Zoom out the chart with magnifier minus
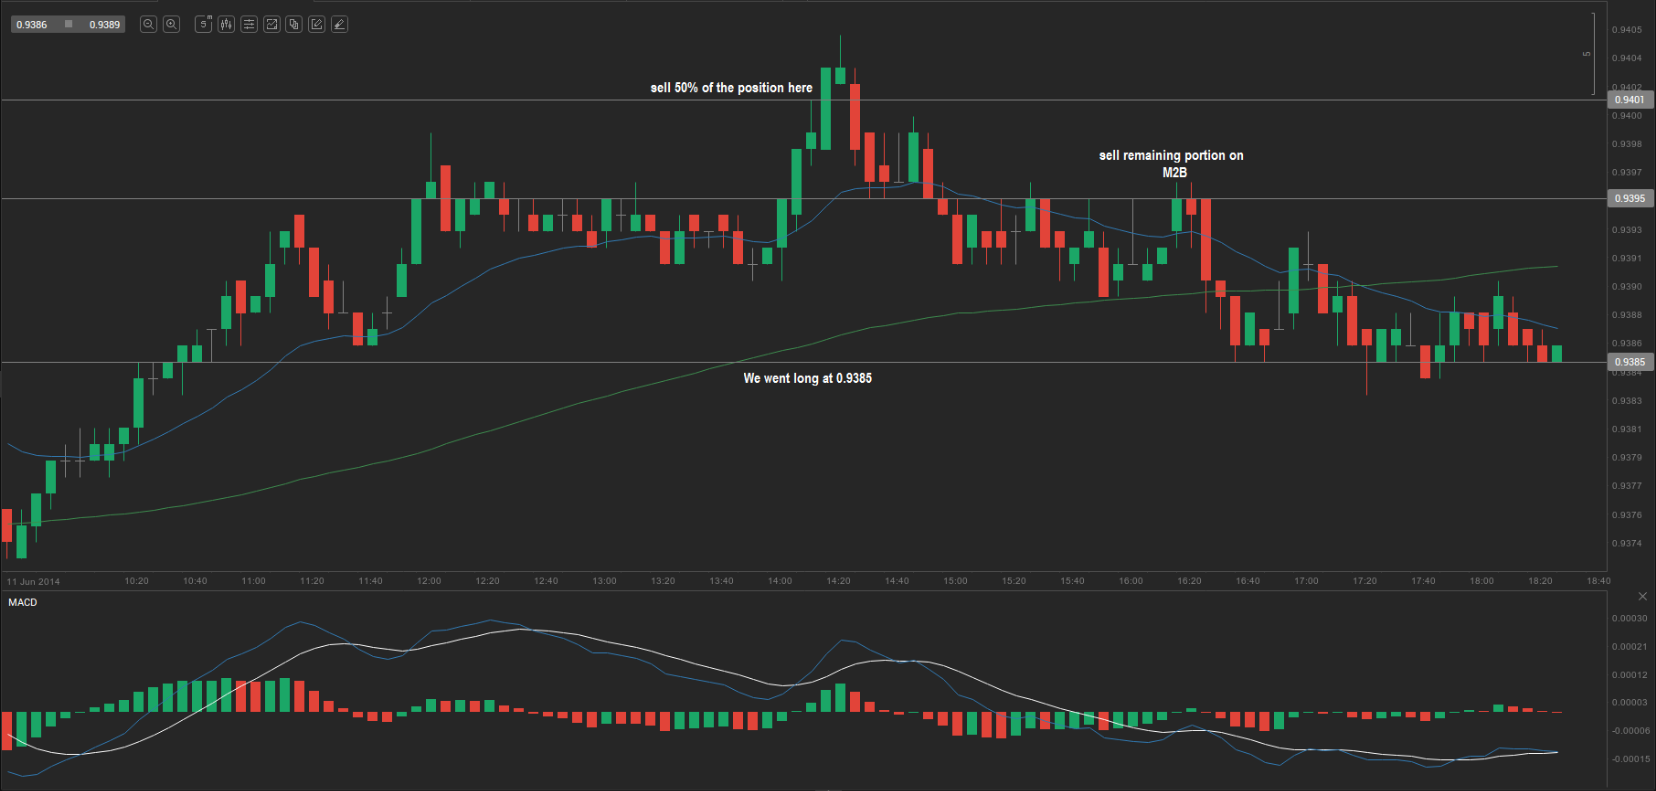 tap(148, 24)
